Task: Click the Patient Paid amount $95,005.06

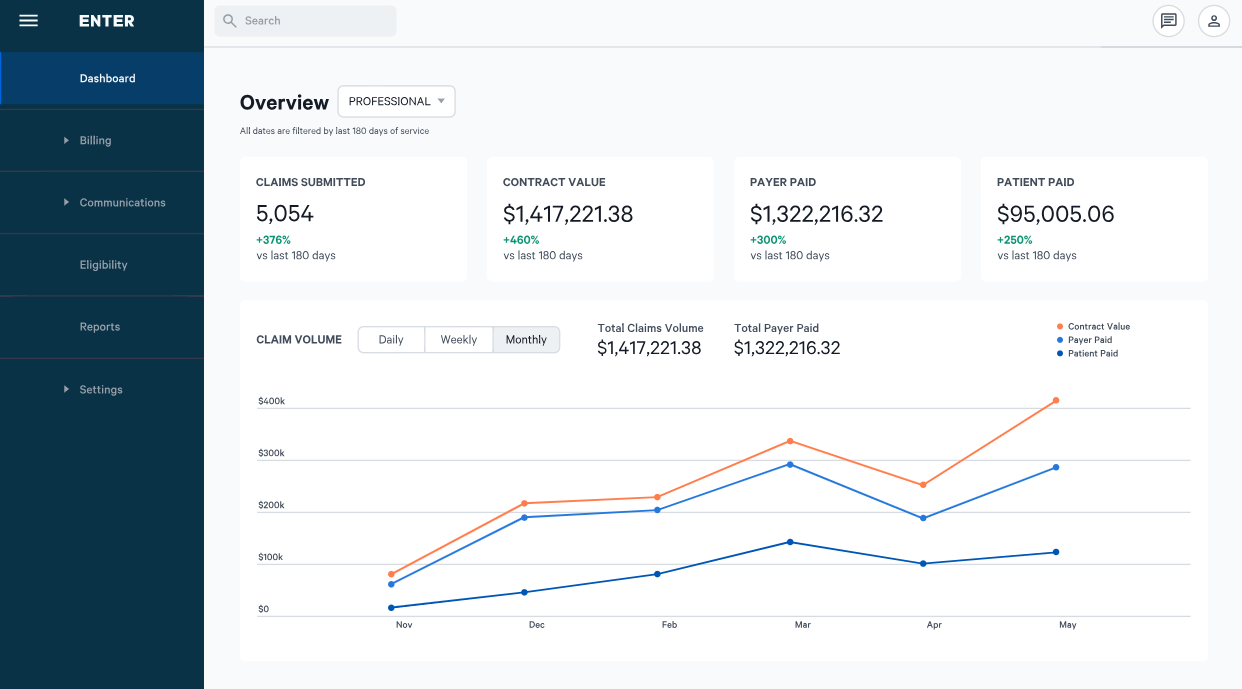Action: click(x=1056, y=214)
